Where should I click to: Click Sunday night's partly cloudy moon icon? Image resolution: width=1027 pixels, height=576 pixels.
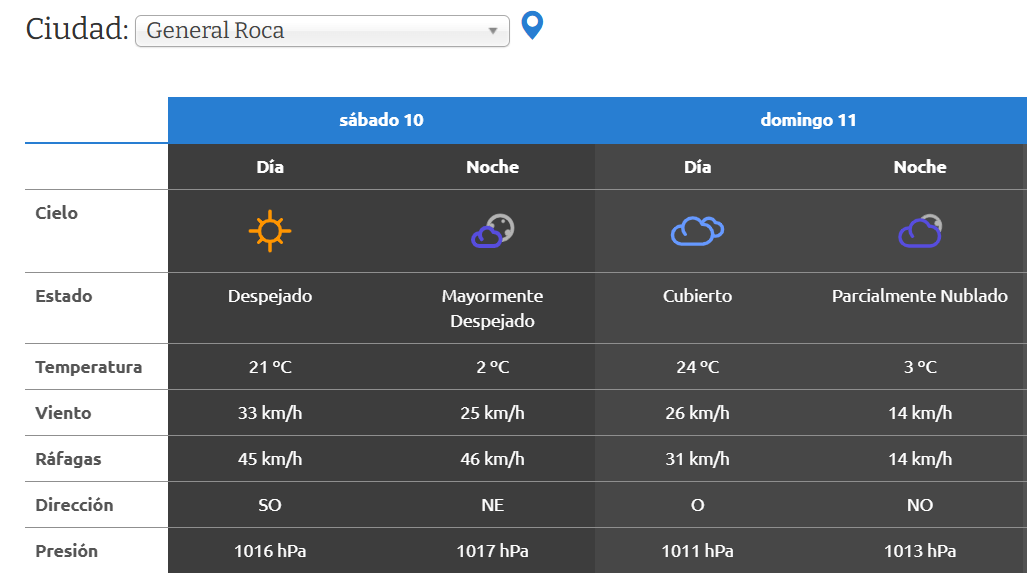point(920,231)
